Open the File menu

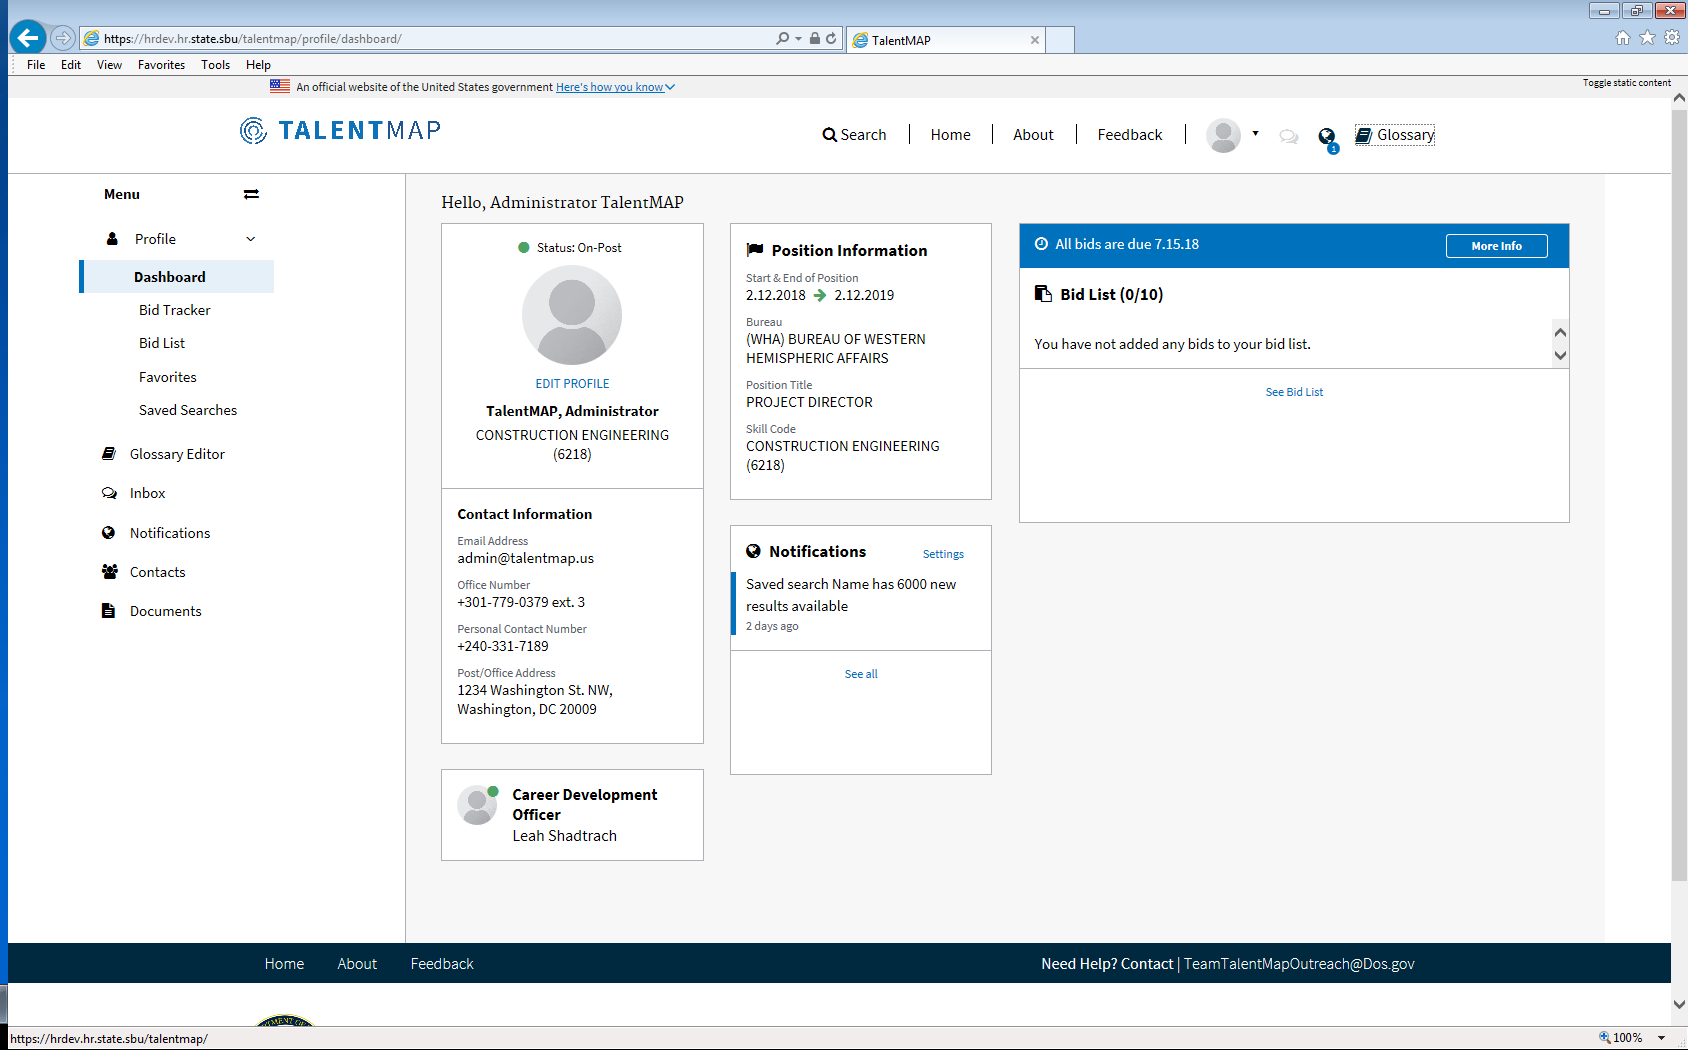click(36, 65)
